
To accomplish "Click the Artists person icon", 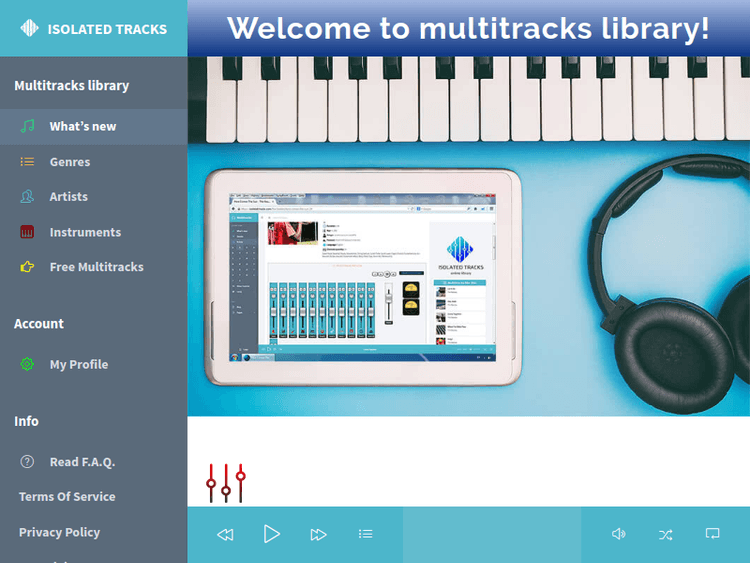I will click(28, 197).
